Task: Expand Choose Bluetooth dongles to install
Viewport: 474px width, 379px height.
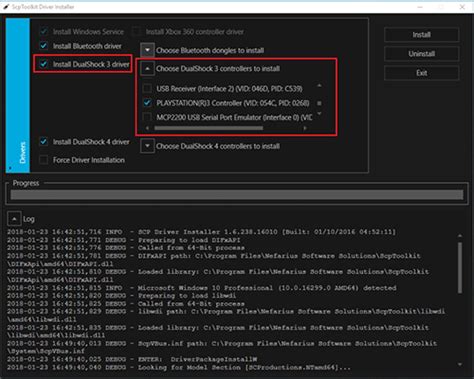Action: (x=147, y=50)
